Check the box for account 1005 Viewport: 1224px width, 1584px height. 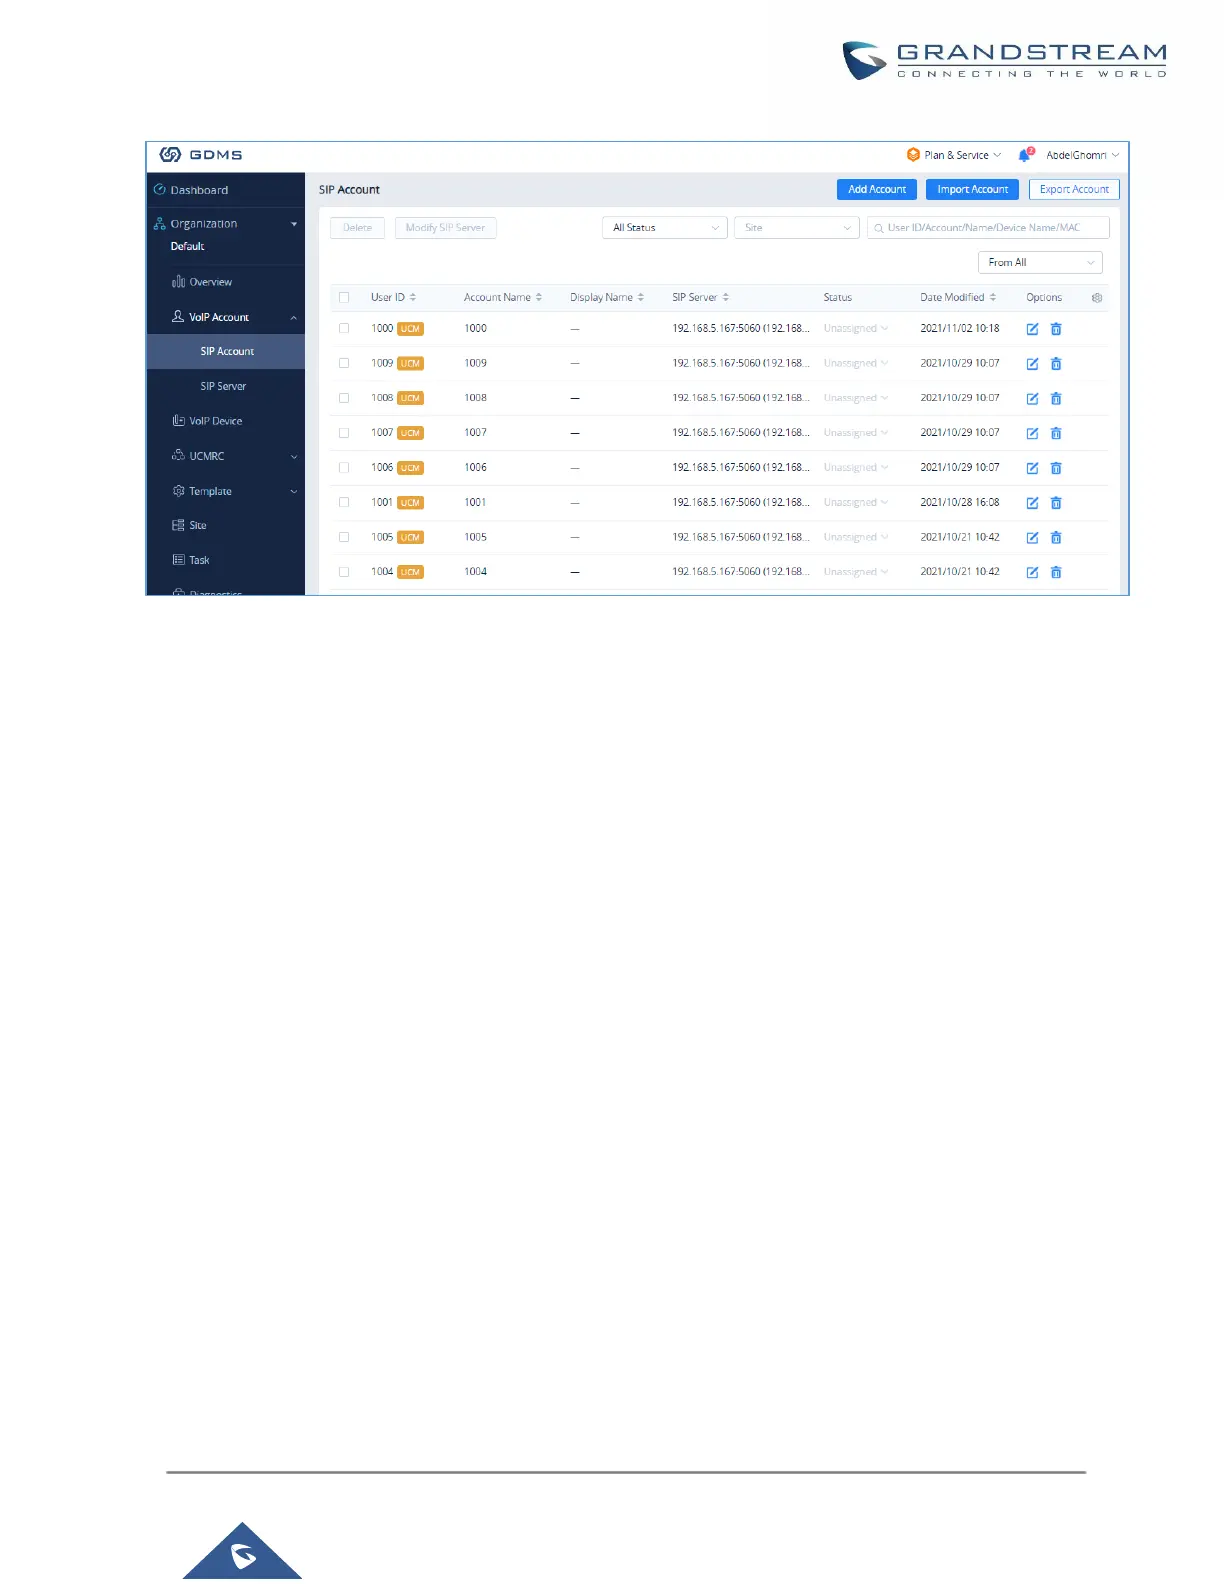coord(344,537)
